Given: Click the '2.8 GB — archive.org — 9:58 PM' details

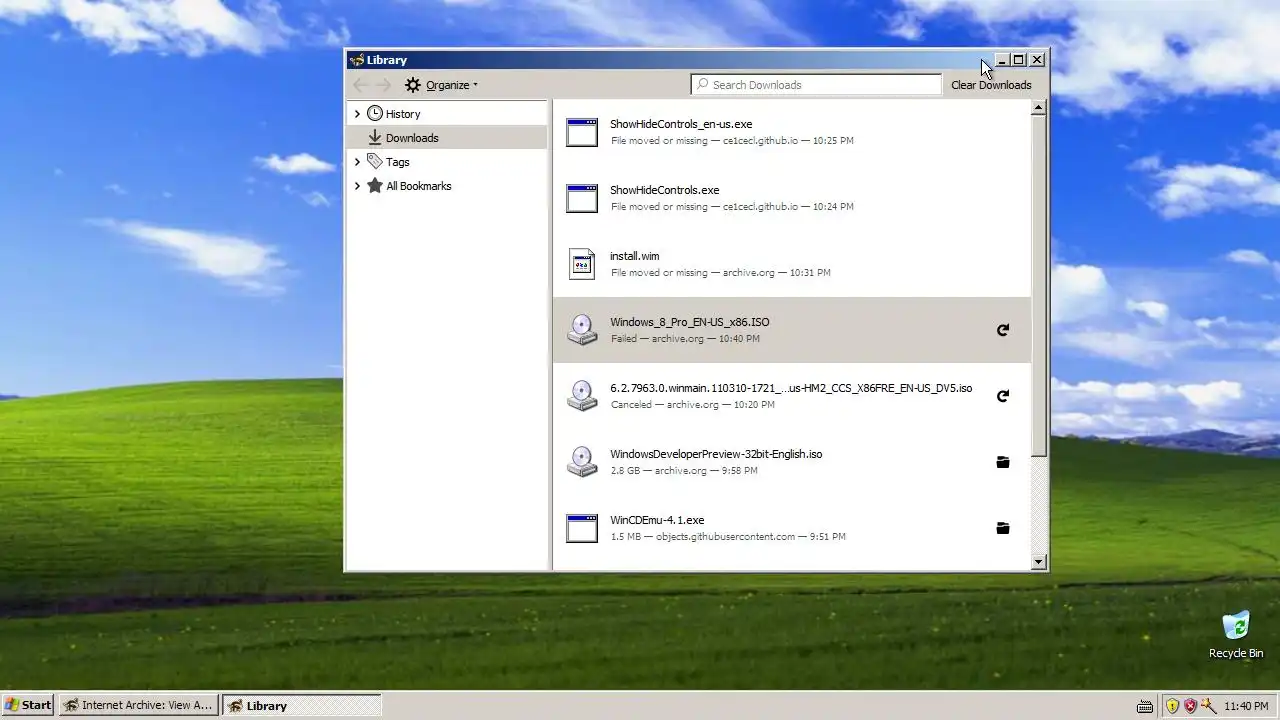Looking at the screenshot, I should [684, 471].
